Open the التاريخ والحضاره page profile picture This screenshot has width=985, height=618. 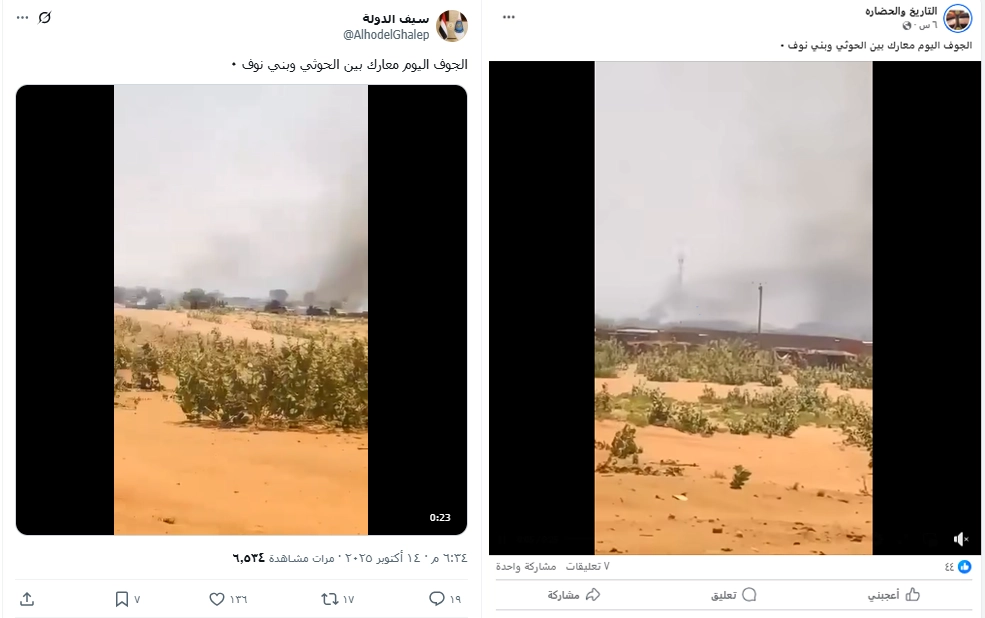click(958, 18)
